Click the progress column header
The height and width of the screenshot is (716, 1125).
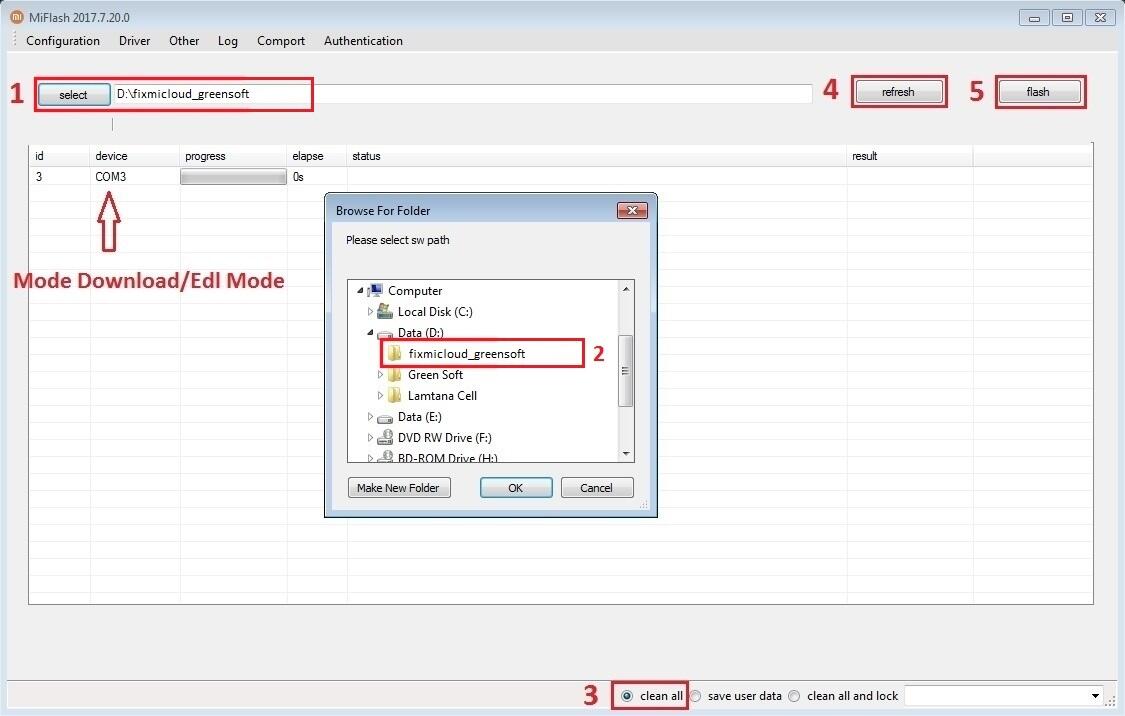click(x=233, y=156)
